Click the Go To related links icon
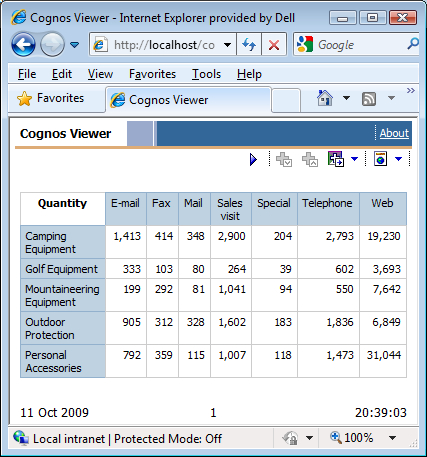This screenshot has height=457, width=427. click(x=336, y=159)
